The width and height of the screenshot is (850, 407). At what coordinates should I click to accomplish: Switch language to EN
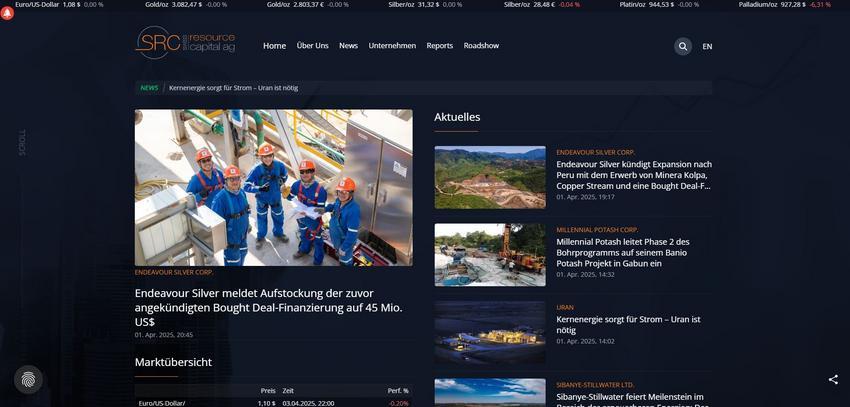click(707, 47)
